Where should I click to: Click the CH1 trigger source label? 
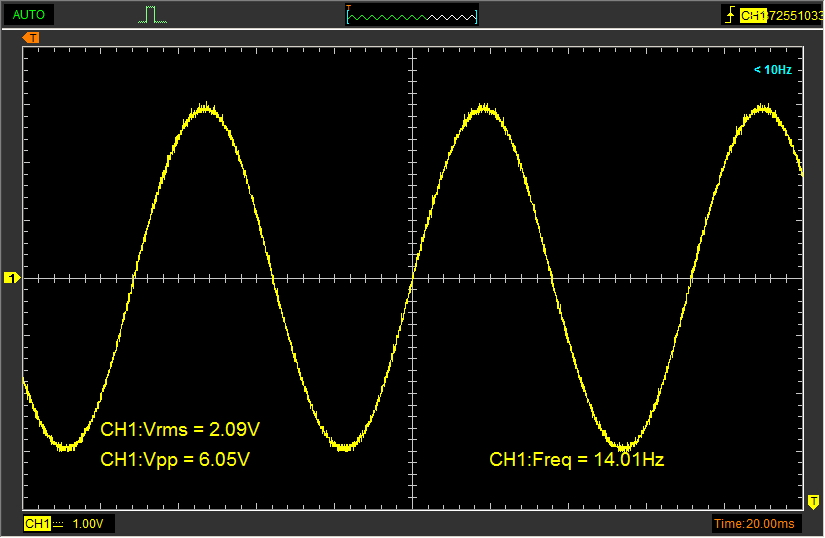click(x=752, y=16)
